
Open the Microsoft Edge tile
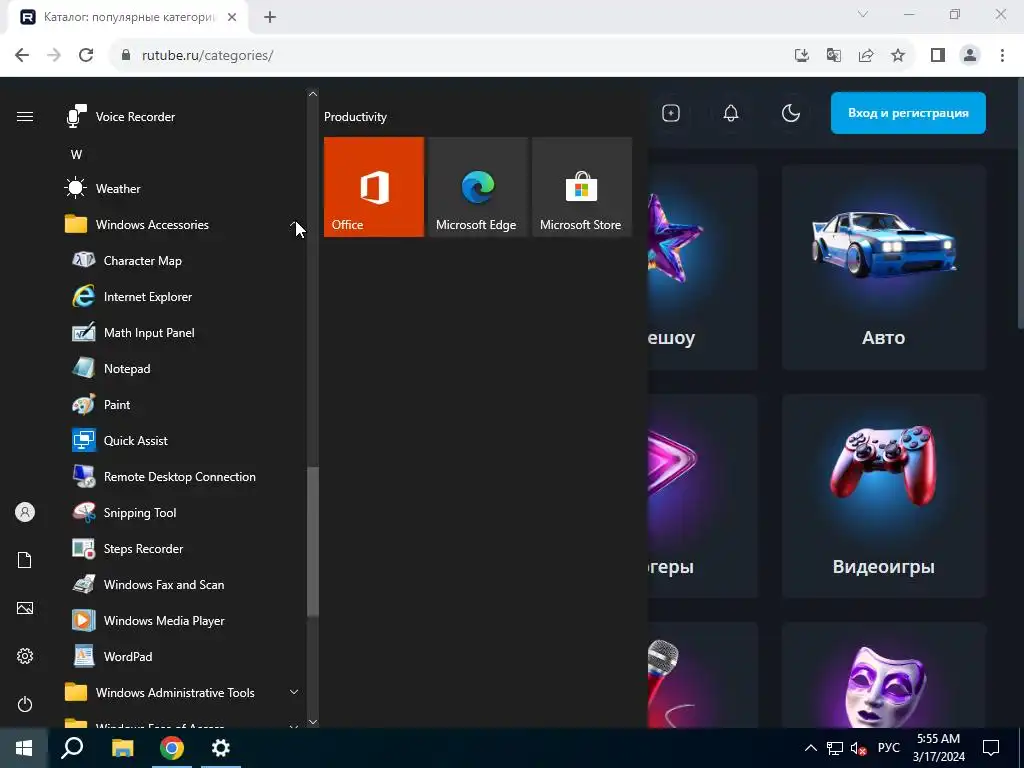click(477, 187)
